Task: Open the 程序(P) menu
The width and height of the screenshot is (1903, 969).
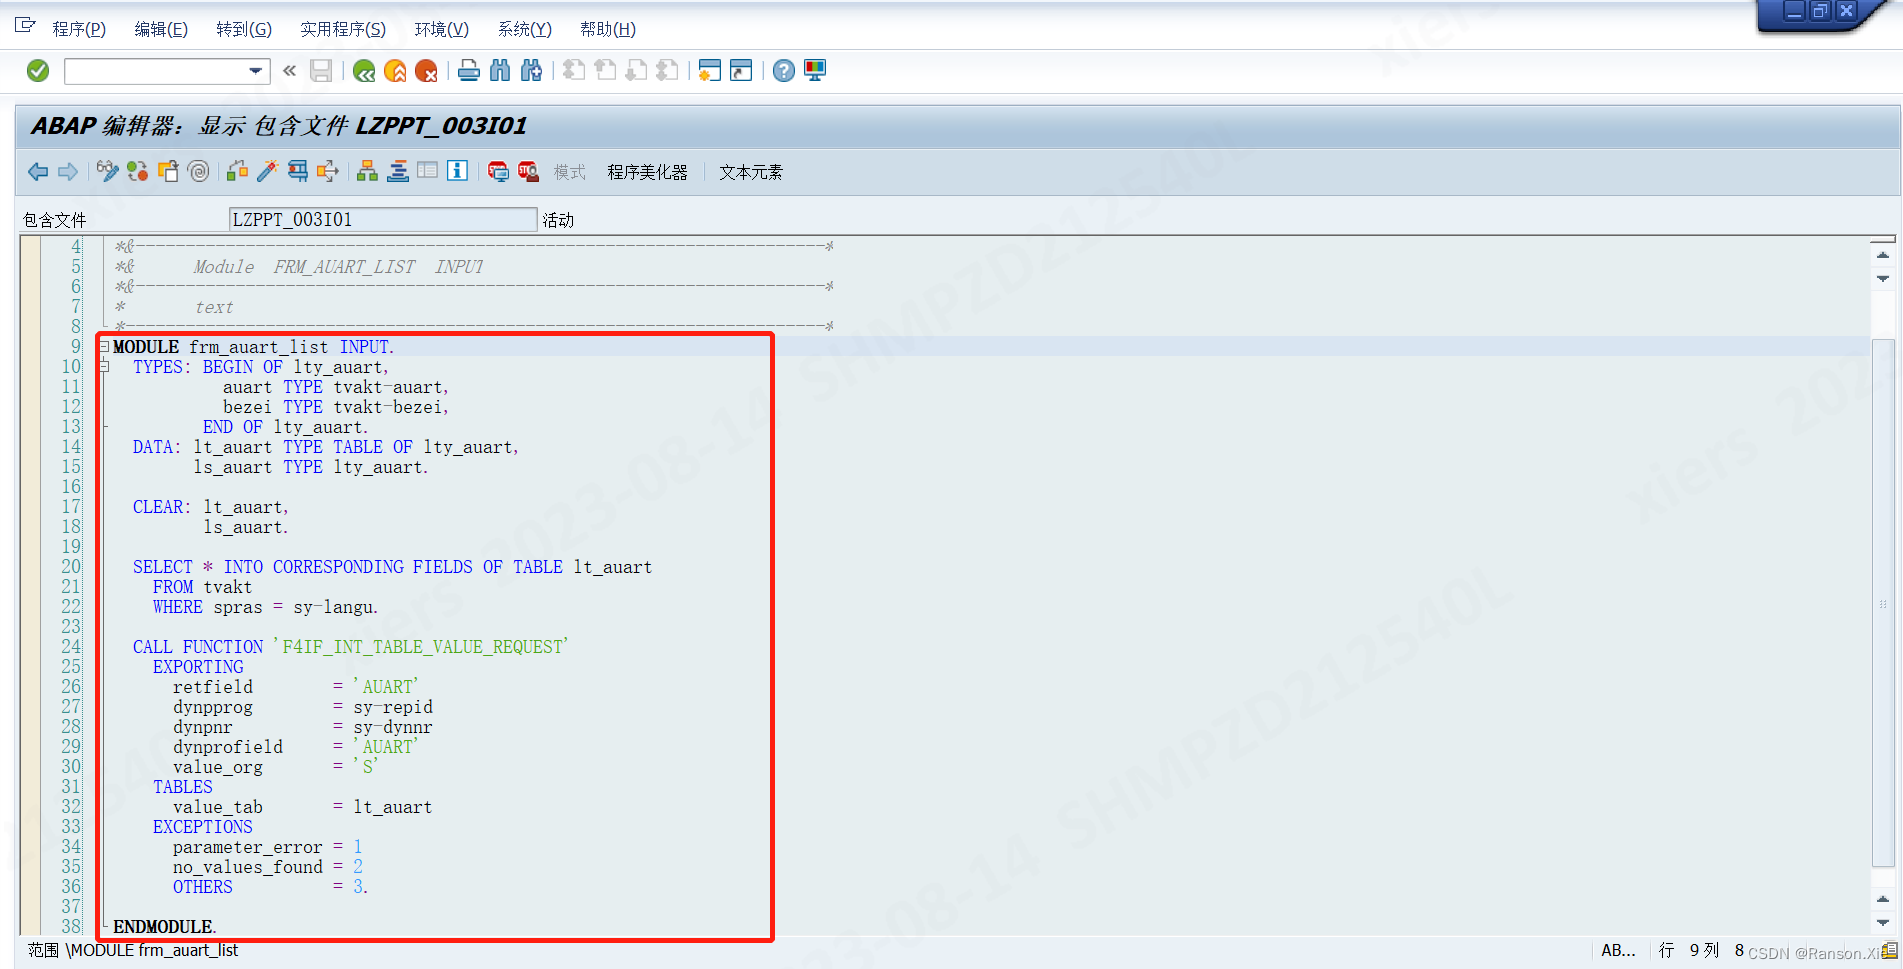Action: (79, 29)
